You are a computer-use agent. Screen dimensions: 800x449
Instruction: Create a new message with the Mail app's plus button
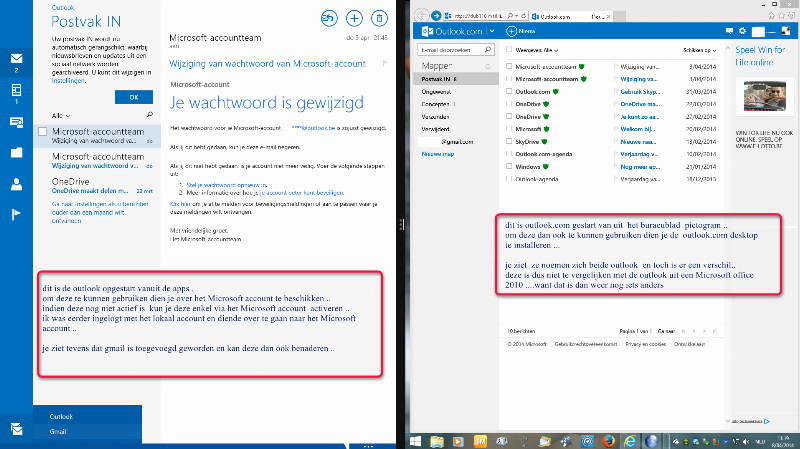pyautogui.click(x=354, y=19)
